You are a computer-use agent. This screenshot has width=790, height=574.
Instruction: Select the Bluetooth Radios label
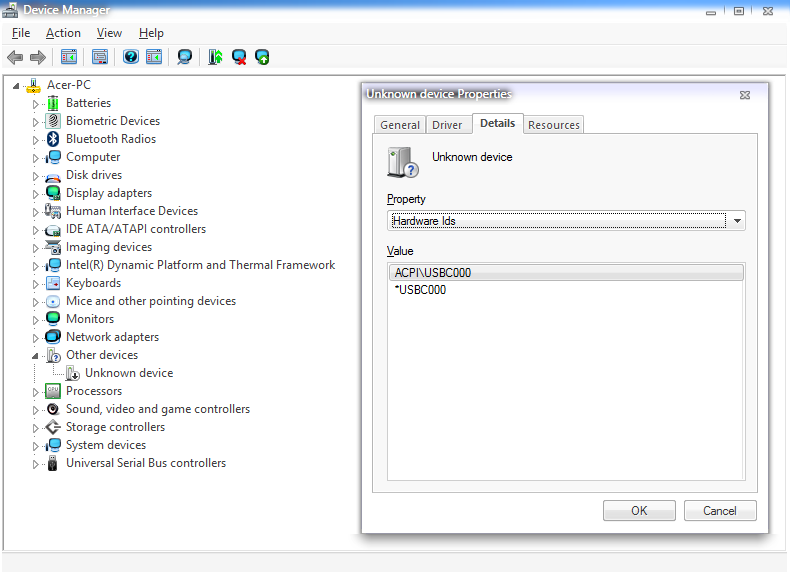pos(111,139)
